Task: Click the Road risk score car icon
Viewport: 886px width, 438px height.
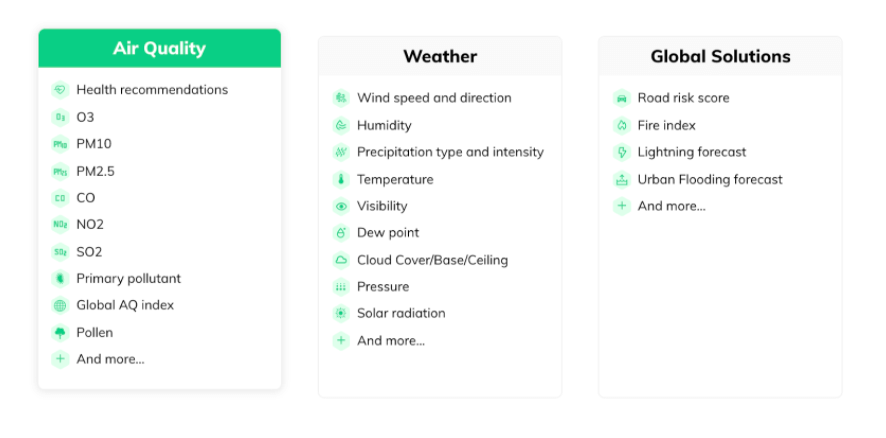Action: (622, 98)
